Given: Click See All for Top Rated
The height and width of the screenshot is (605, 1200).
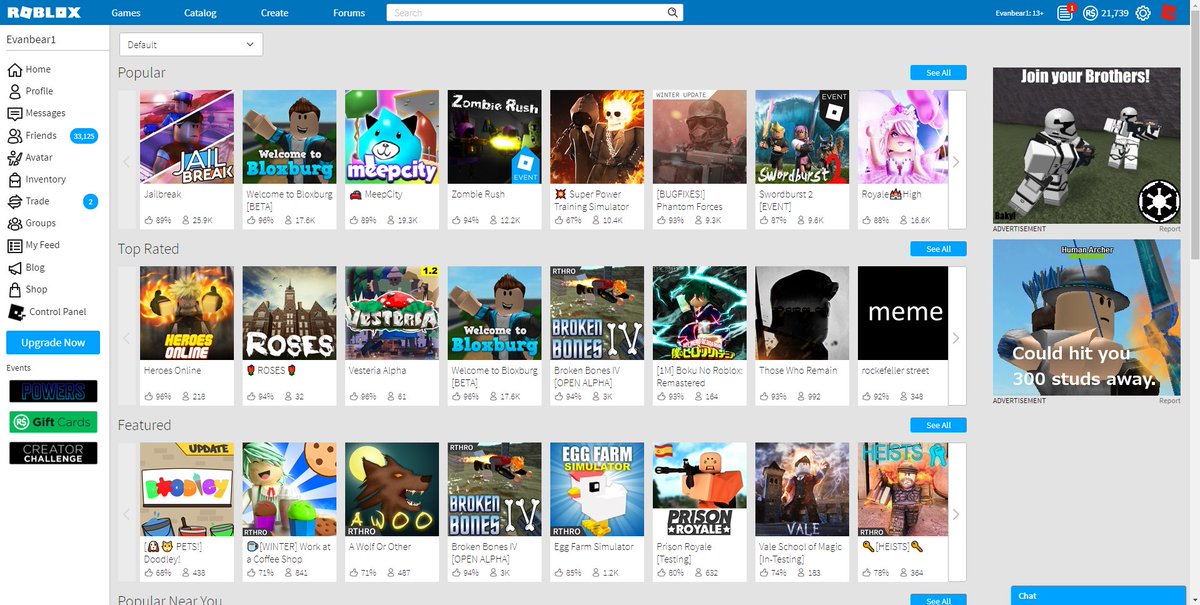Looking at the screenshot, I should tap(938, 249).
